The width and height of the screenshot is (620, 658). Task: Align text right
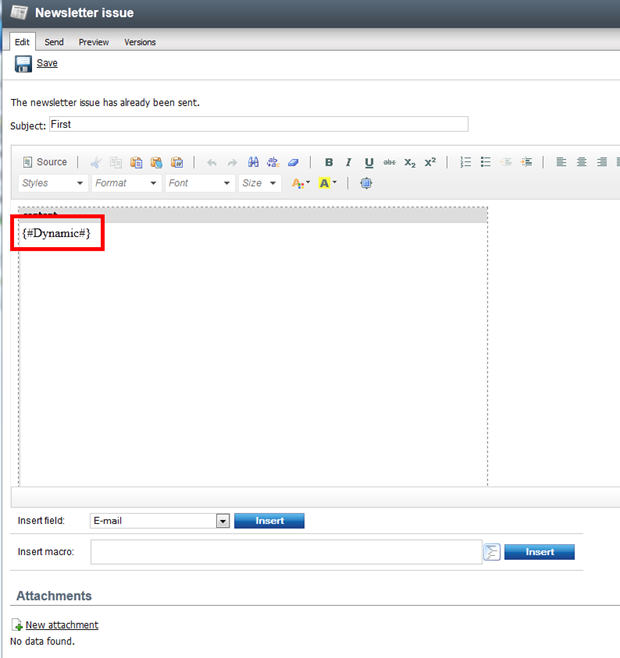tap(602, 162)
